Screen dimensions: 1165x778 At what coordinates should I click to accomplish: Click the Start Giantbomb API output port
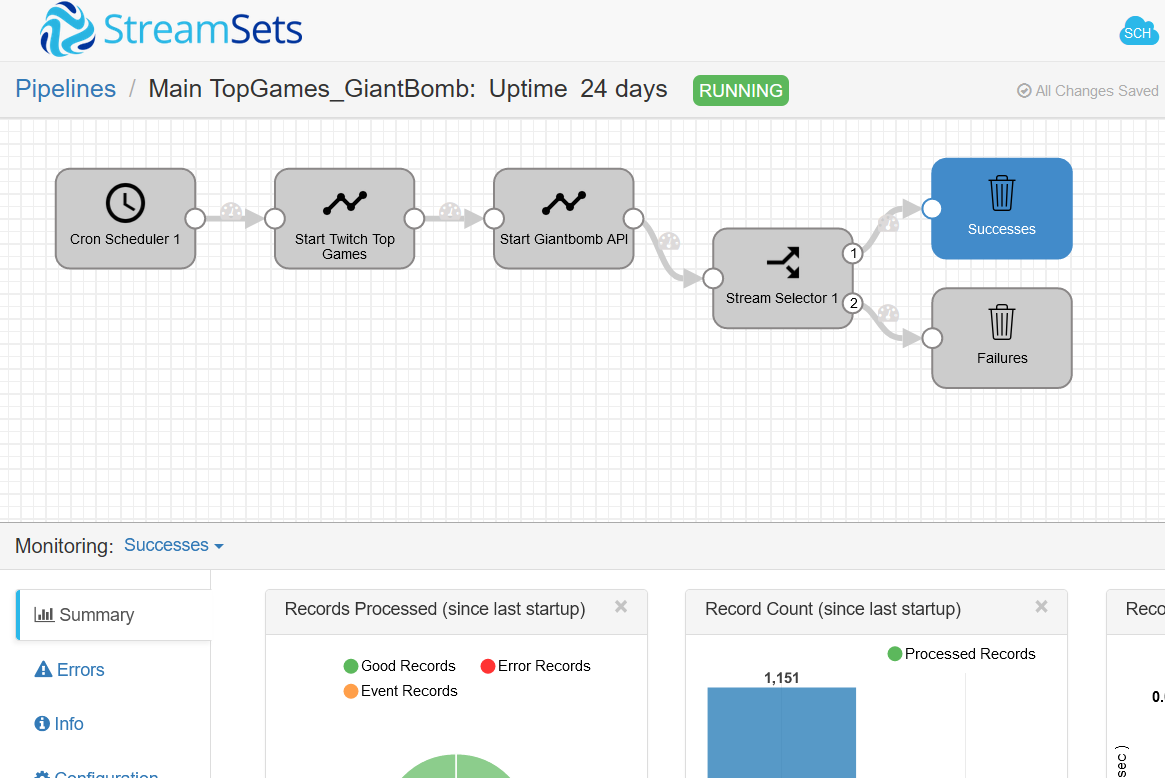(x=634, y=218)
